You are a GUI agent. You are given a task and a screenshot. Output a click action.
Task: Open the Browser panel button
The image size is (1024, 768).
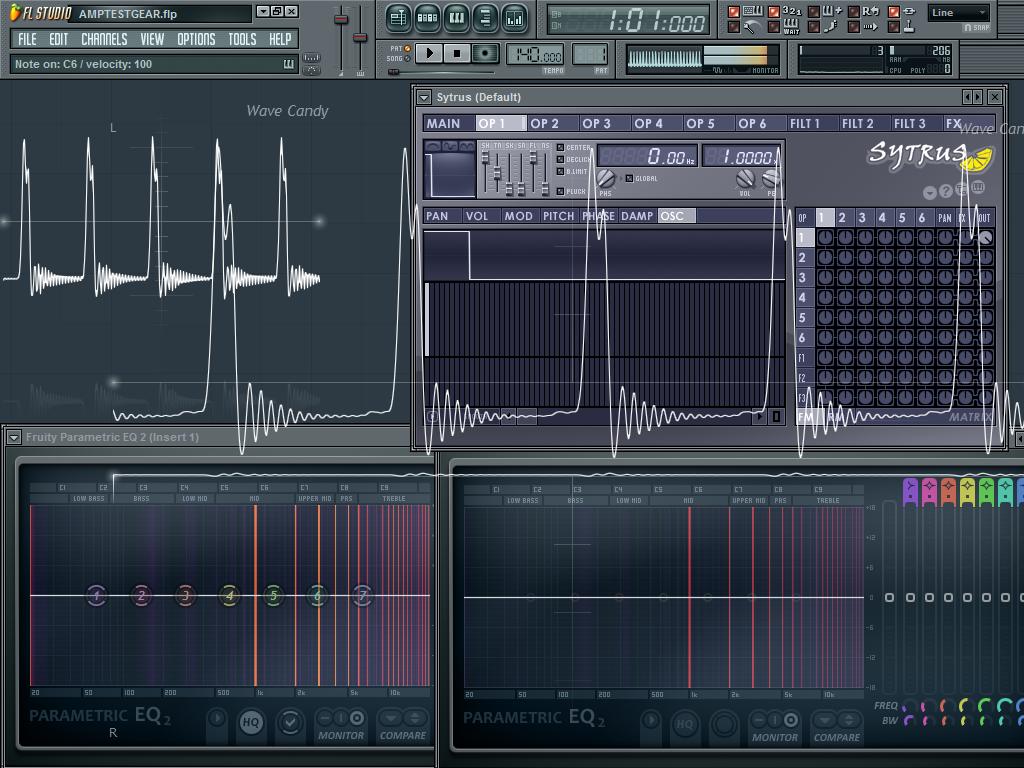(x=485, y=18)
